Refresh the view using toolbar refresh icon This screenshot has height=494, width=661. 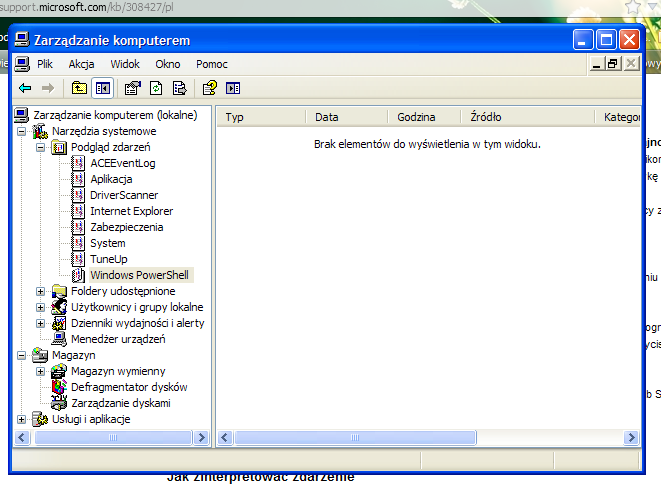(156, 88)
